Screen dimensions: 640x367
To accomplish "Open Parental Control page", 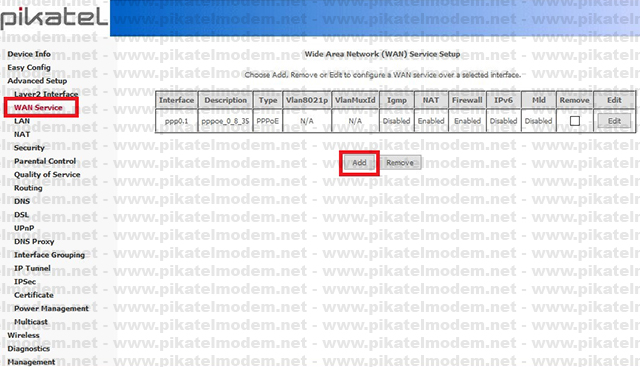I will click(x=45, y=161).
